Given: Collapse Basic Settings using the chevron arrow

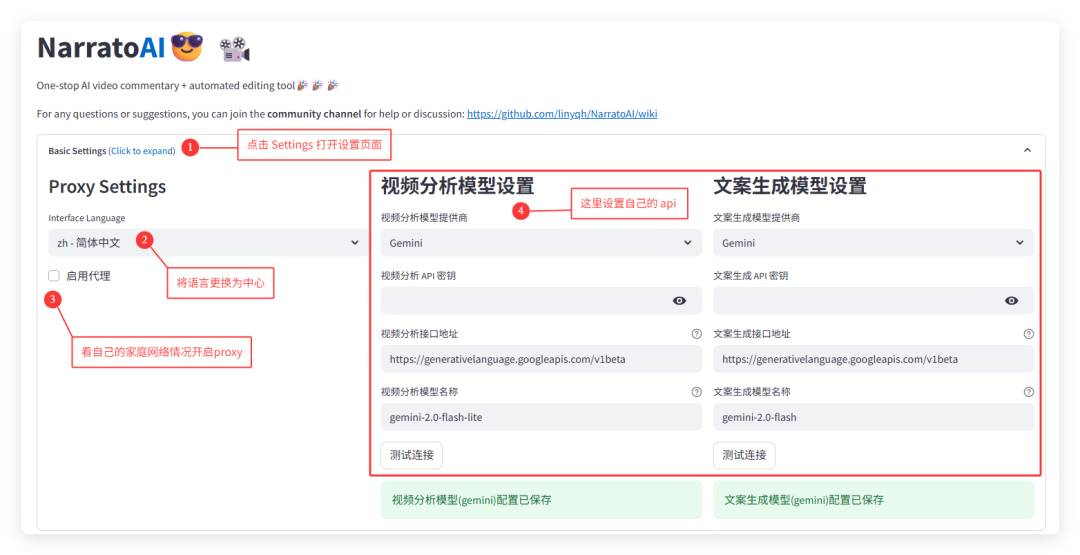Looking at the screenshot, I should 1026,150.
